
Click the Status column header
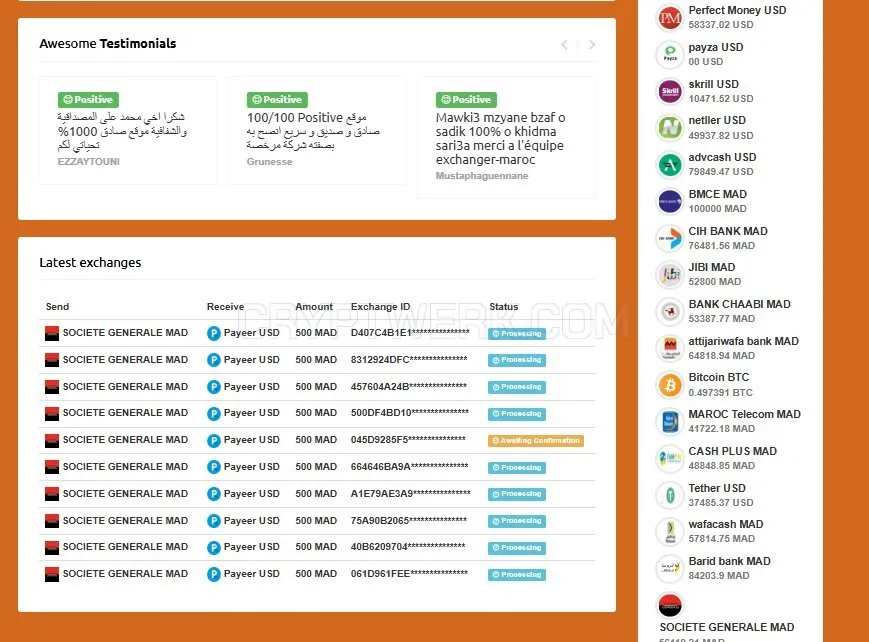[x=504, y=307]
